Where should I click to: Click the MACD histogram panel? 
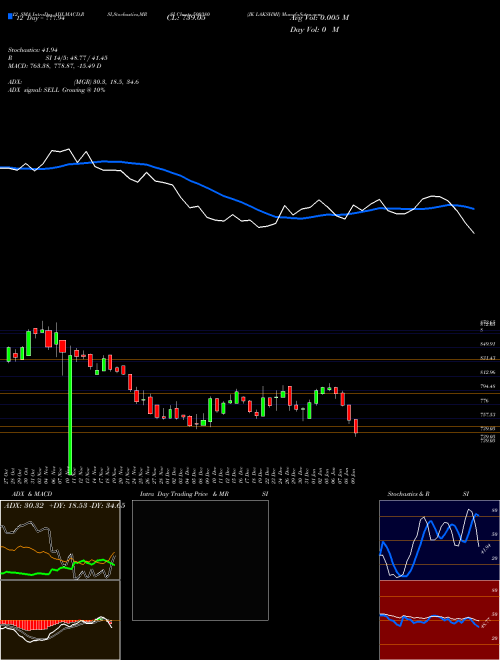click(60, 620)
